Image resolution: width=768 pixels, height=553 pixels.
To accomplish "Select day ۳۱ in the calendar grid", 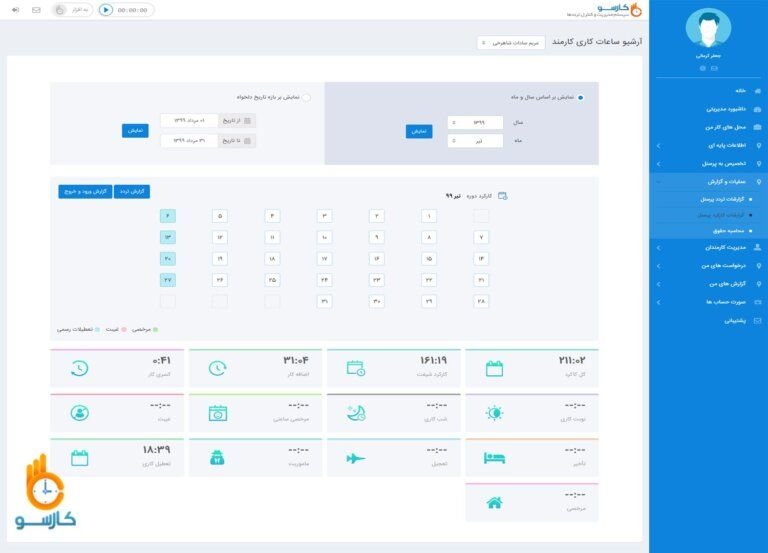I will tap(324, 302).
